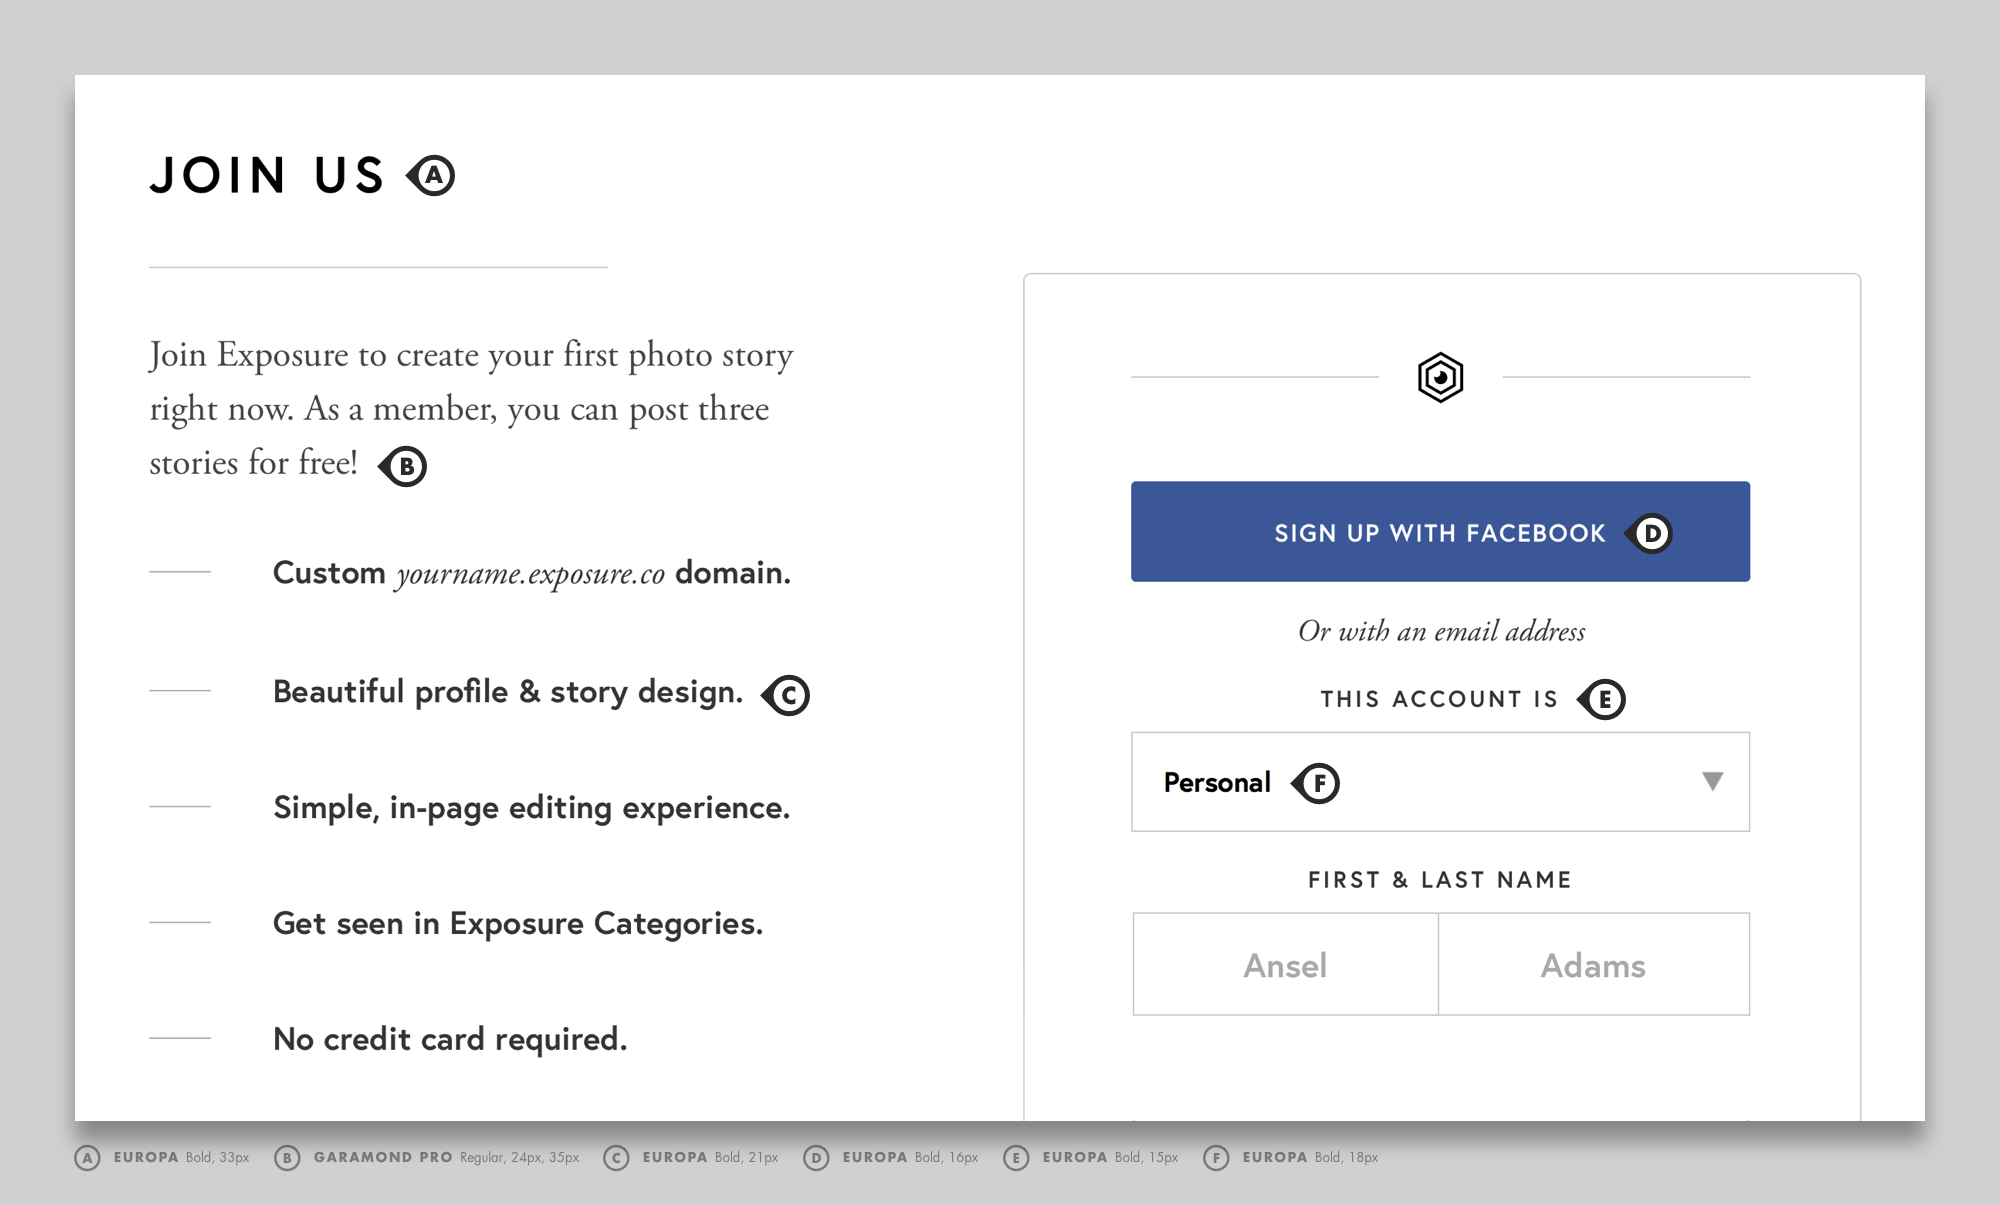Click the Ansel first name field
Image resolution: width=2000 pixels, height=1205 pixels.
[1285, 965]
